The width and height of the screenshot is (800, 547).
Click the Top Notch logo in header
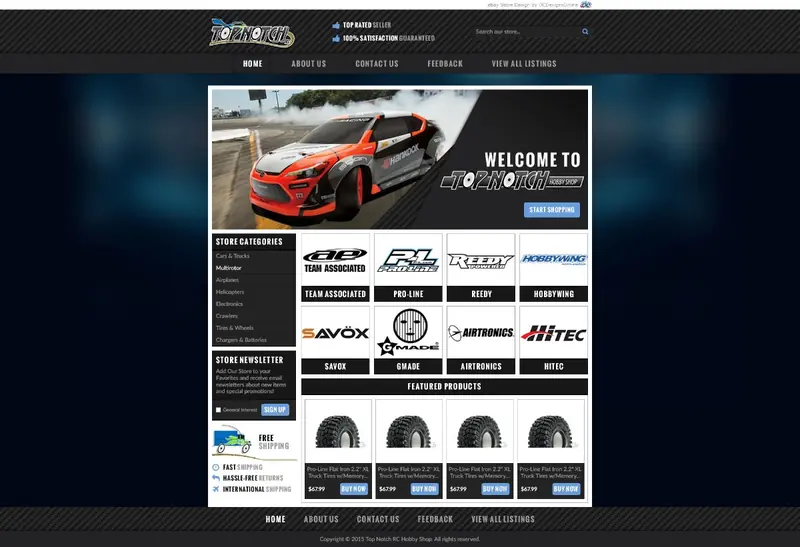point(252,33)
